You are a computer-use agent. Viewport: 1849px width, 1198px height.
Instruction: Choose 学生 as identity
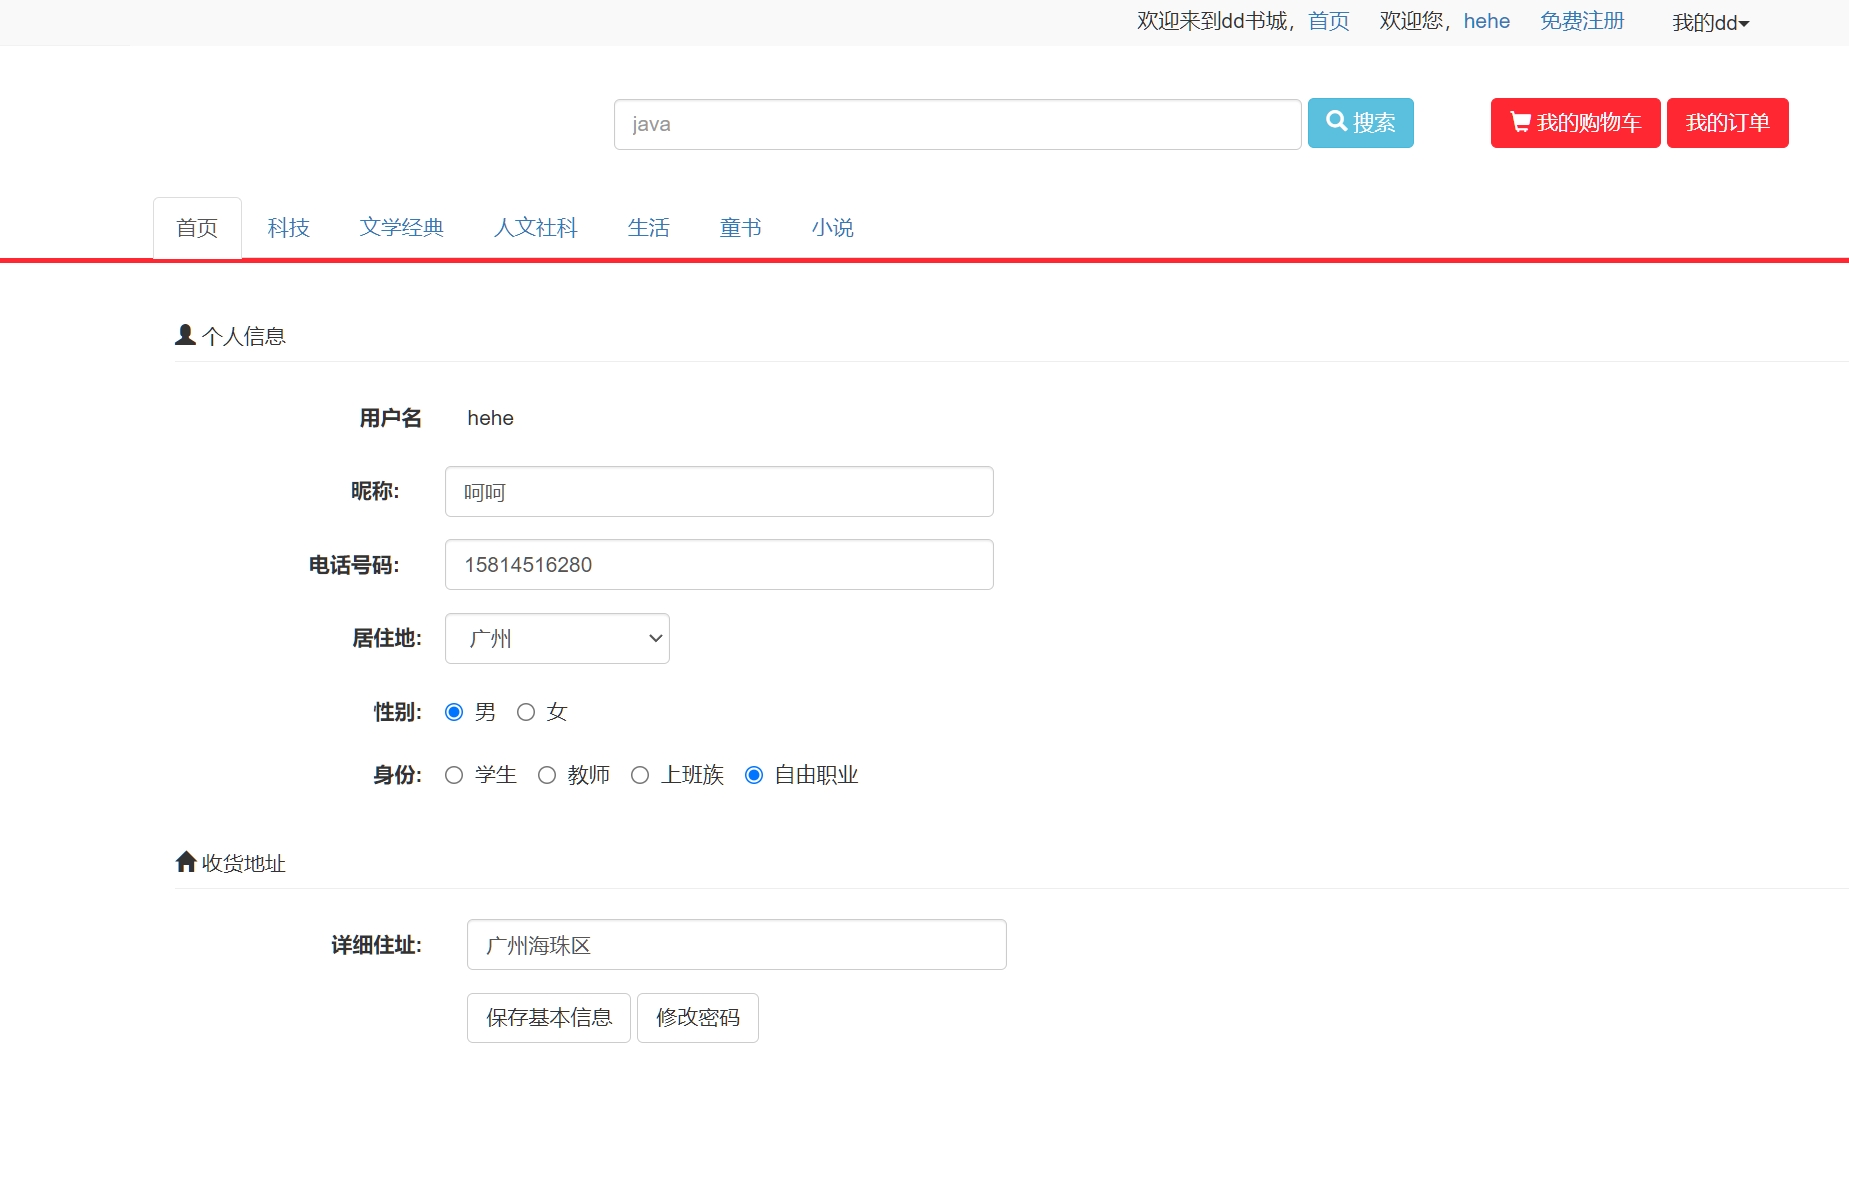(454, 775)
